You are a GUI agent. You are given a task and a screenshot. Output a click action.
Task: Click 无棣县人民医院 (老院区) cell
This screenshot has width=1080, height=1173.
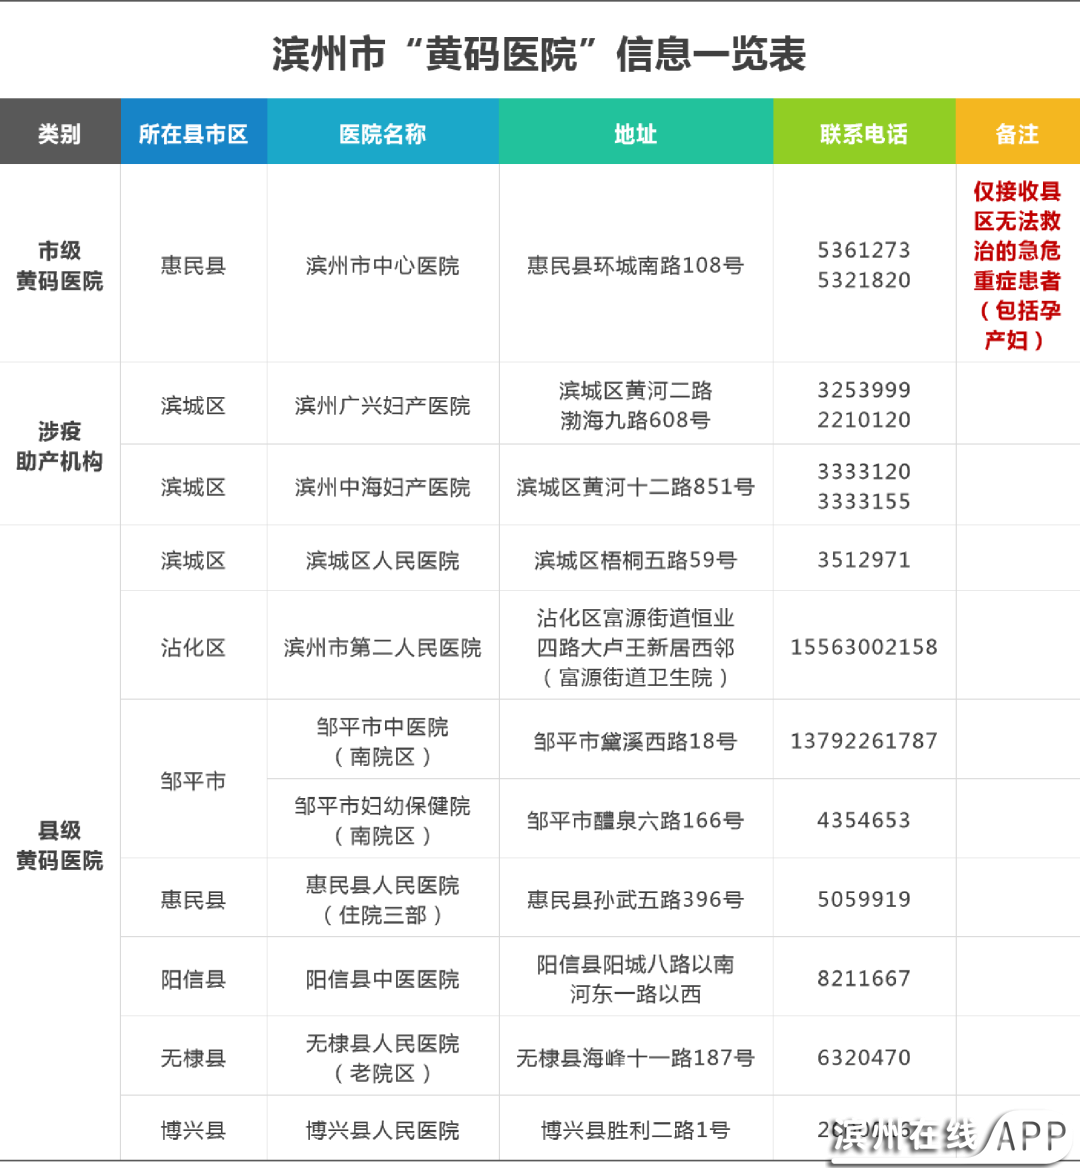[382, 1058]
